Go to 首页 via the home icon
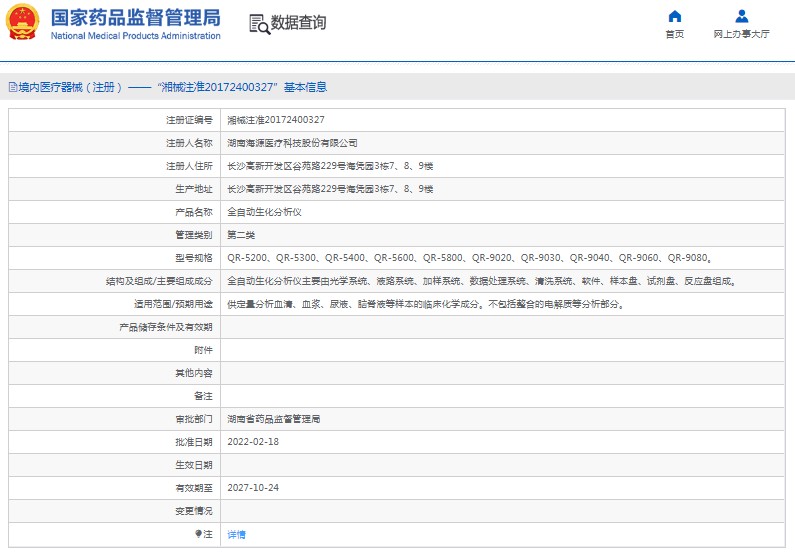 [675, 17]
